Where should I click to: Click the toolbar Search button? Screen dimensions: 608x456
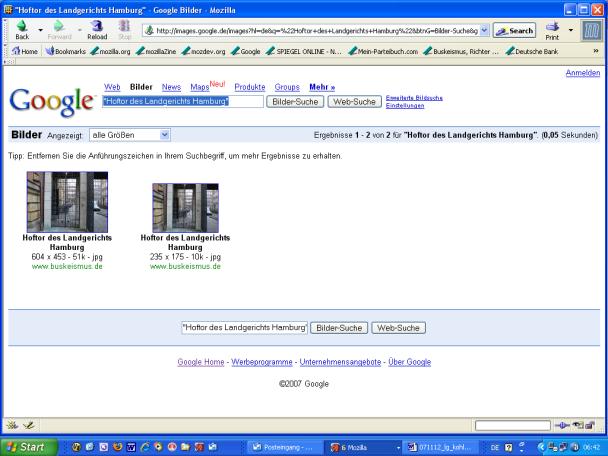514,30
